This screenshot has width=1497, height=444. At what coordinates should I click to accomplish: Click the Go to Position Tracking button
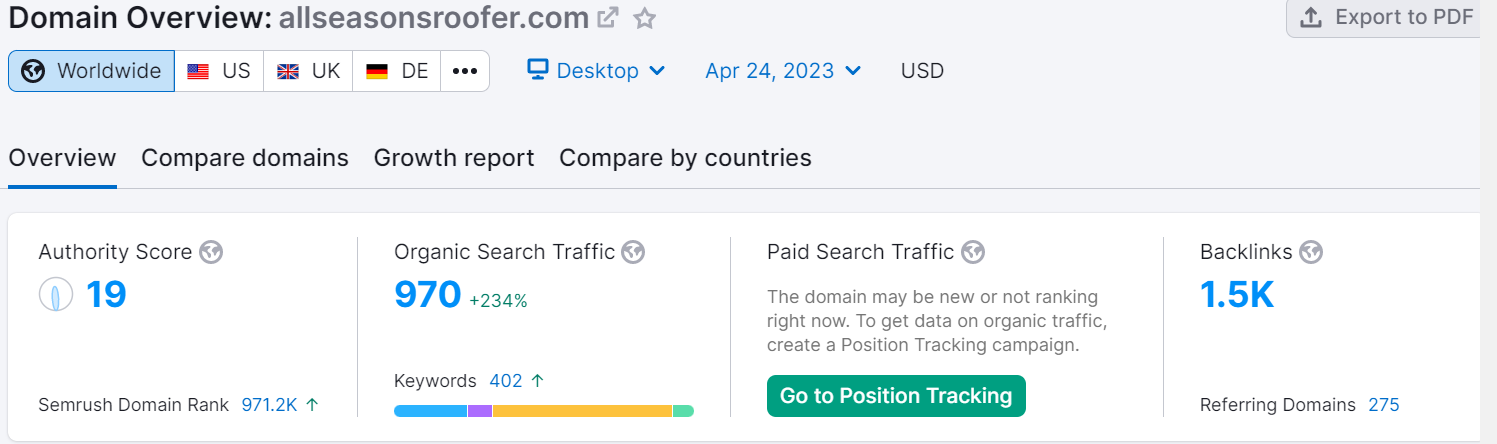[896, 396]
